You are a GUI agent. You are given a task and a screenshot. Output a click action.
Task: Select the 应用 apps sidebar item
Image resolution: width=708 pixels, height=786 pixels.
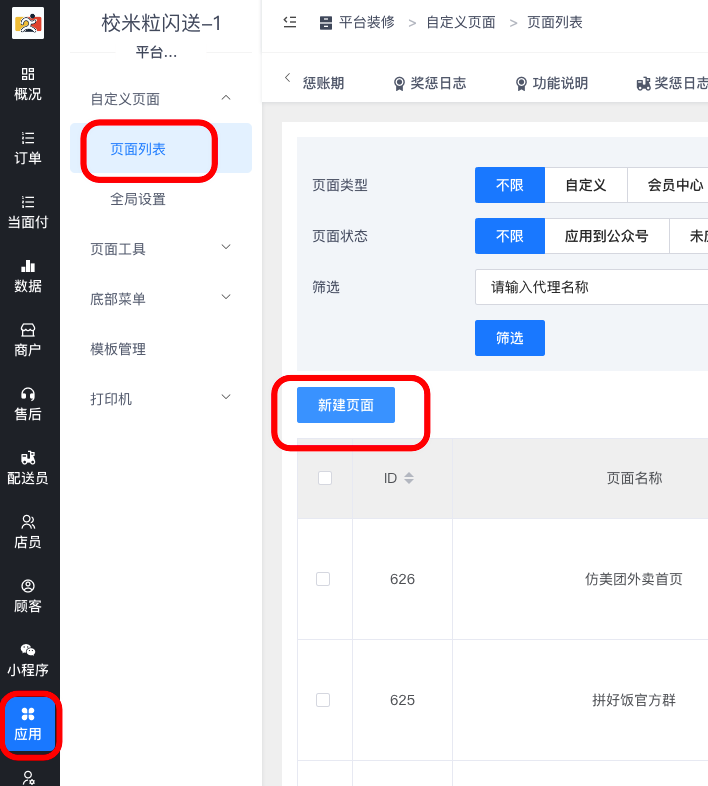28,724
